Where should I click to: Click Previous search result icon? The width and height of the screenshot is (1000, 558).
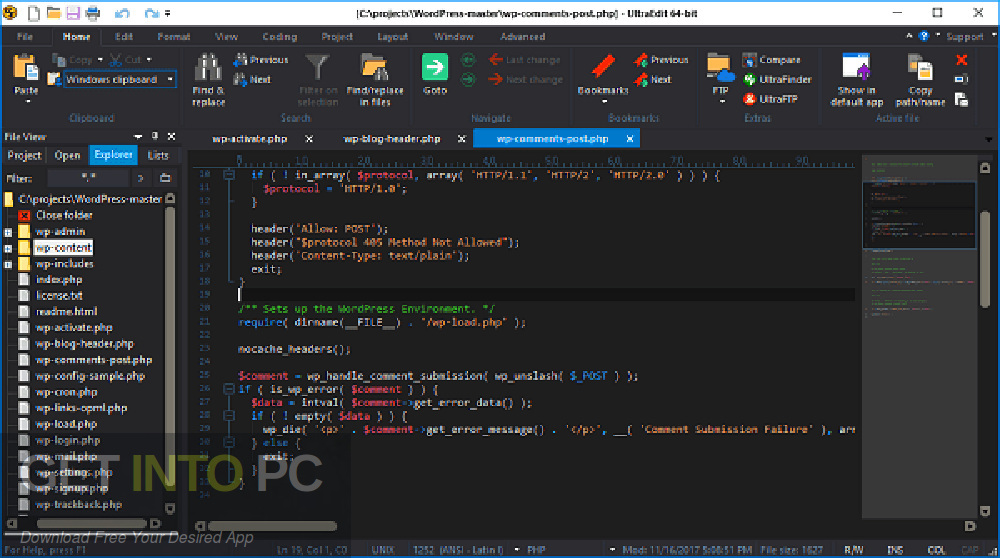(x=240, y=60)
